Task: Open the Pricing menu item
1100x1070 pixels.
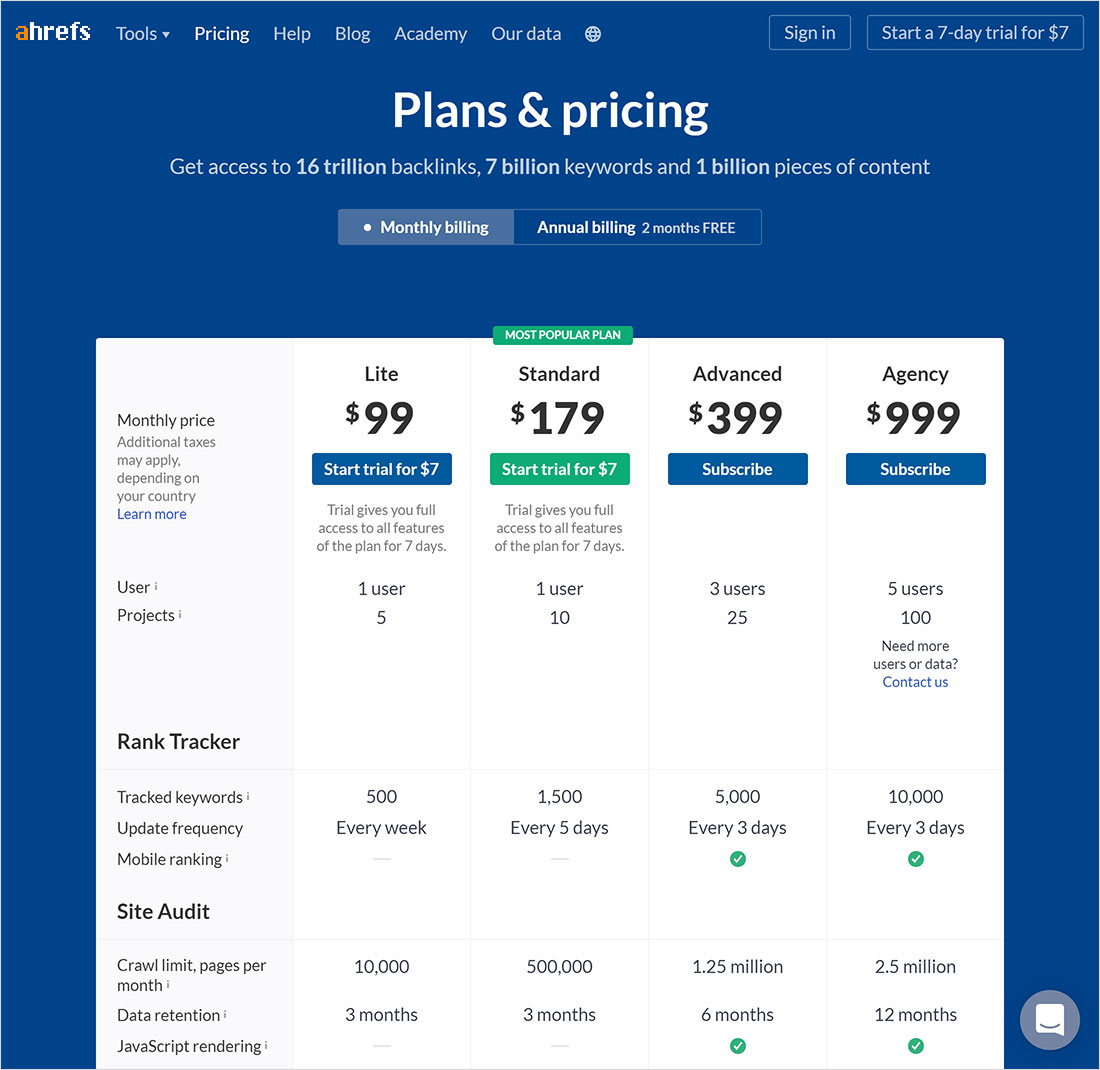Action: tap(222, 34)
